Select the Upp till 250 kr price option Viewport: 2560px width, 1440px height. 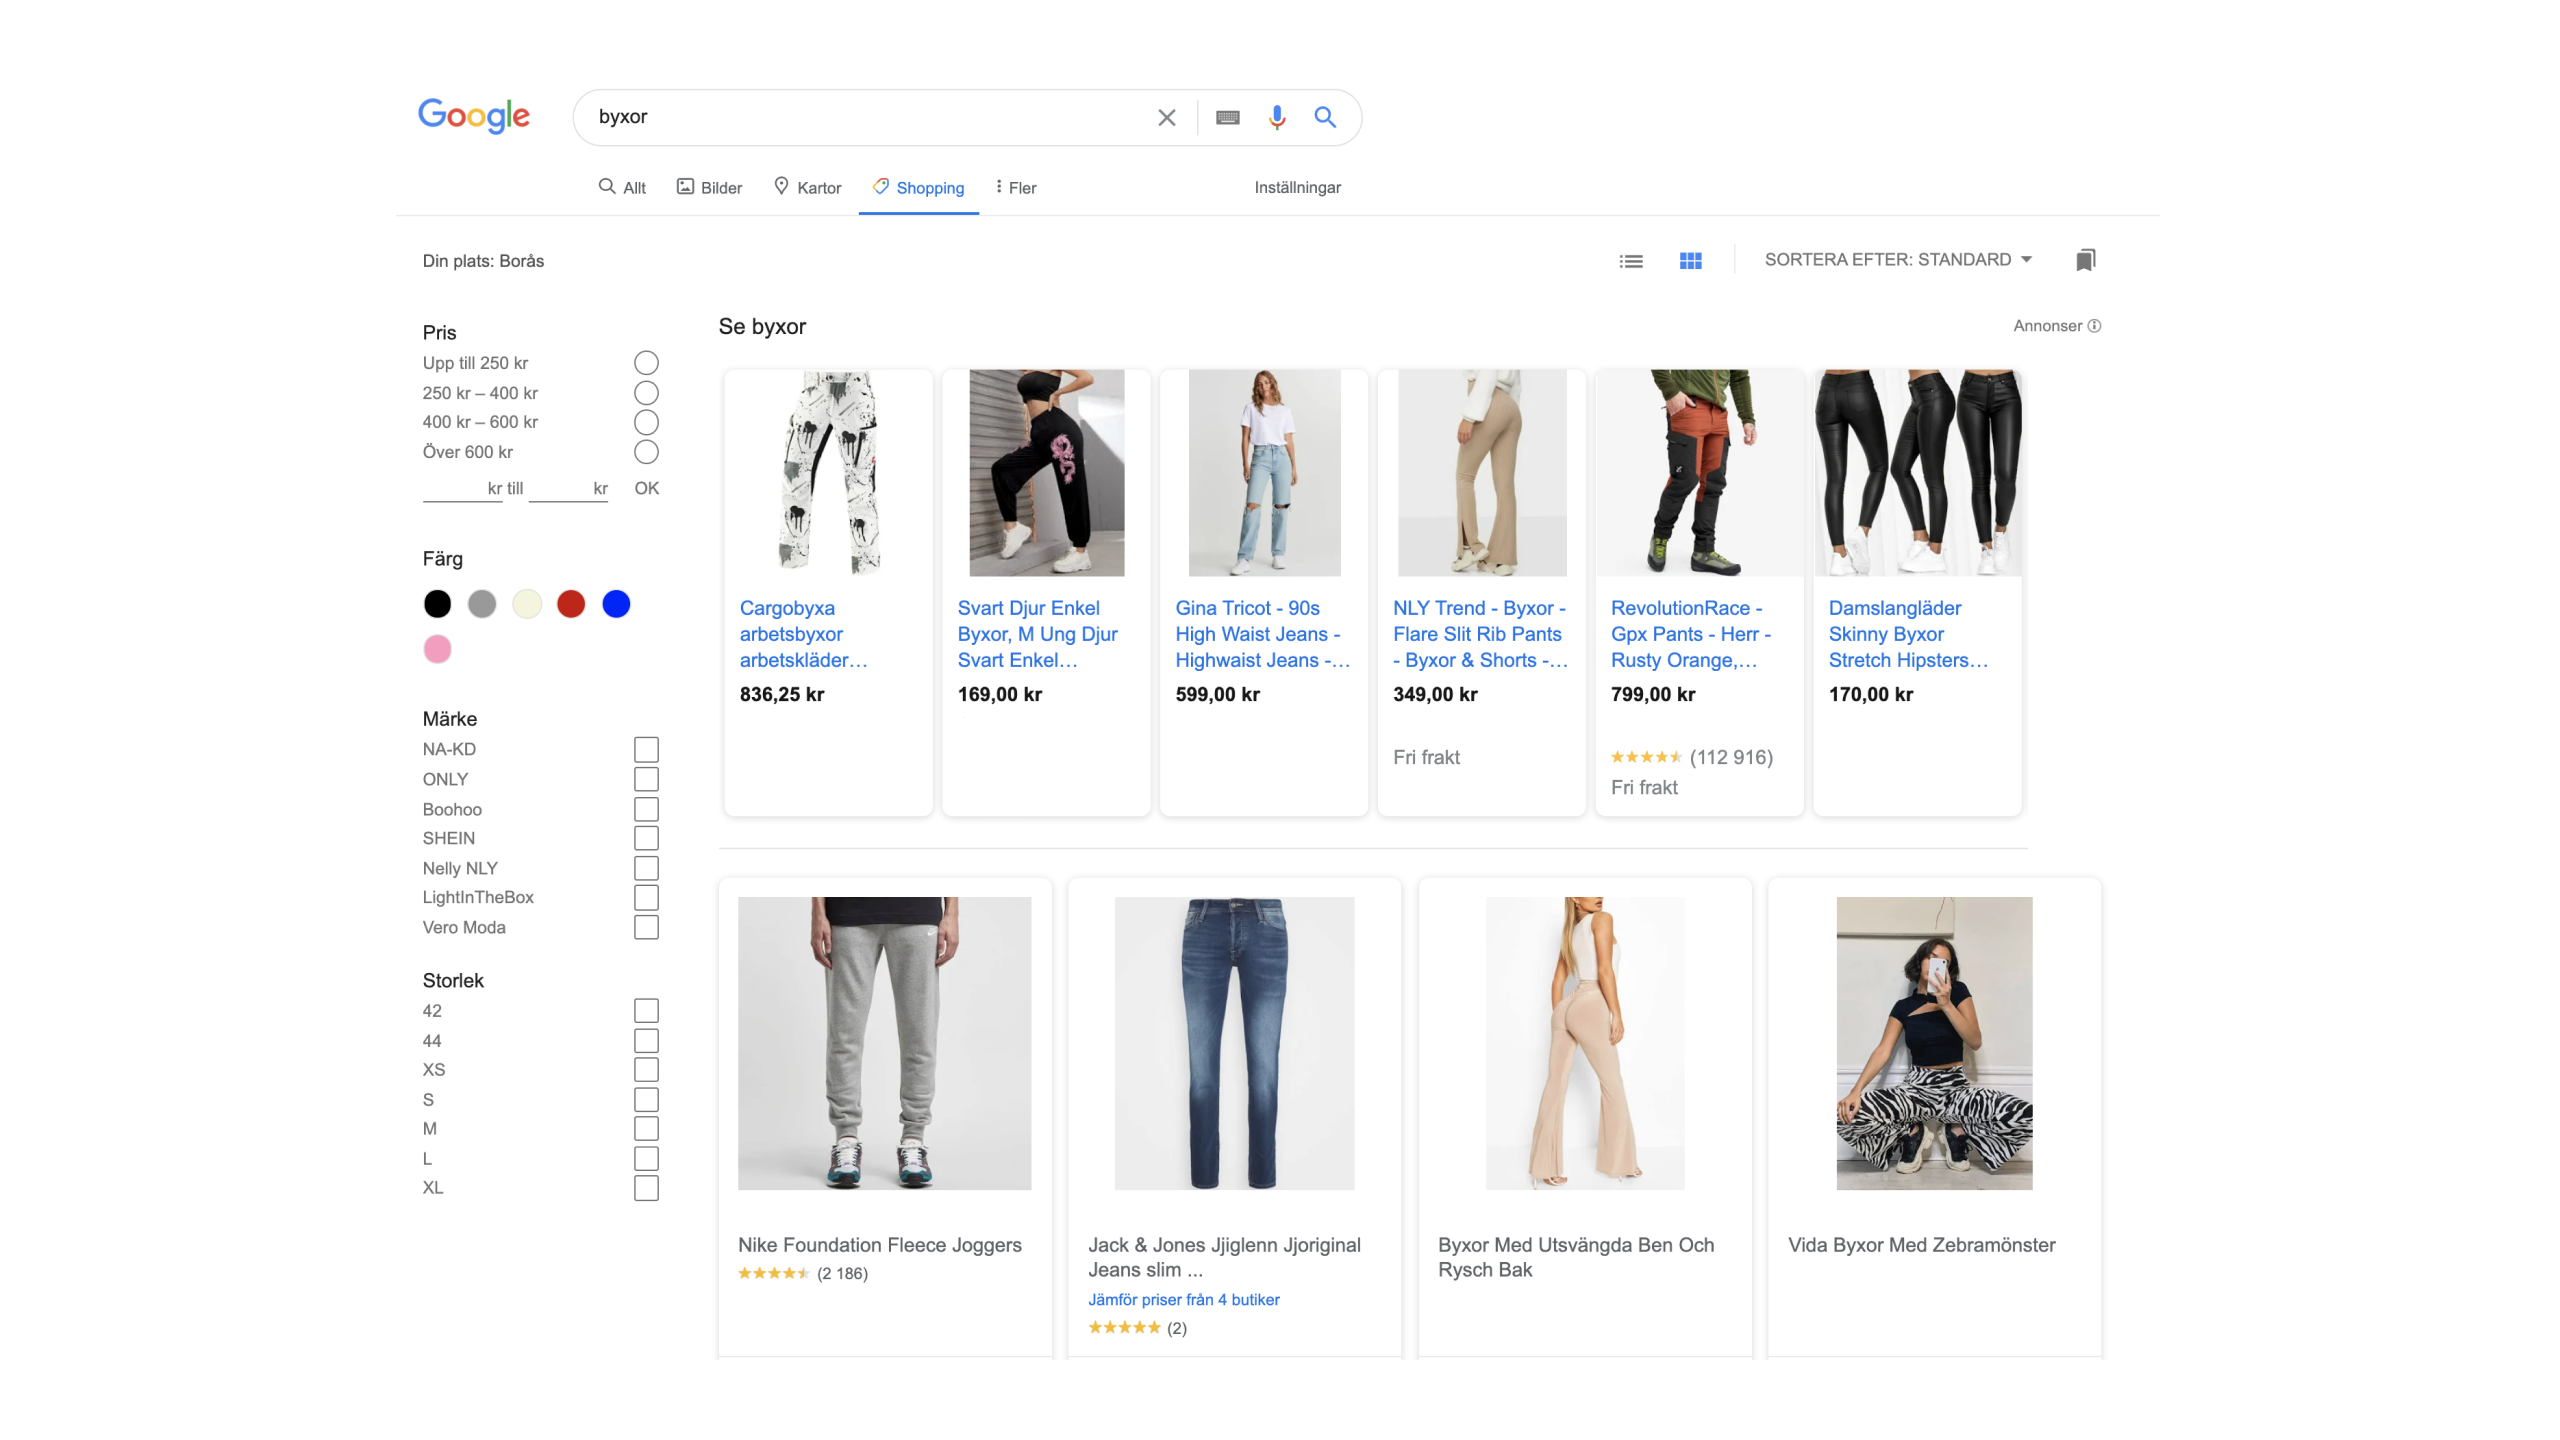(646, 363)
